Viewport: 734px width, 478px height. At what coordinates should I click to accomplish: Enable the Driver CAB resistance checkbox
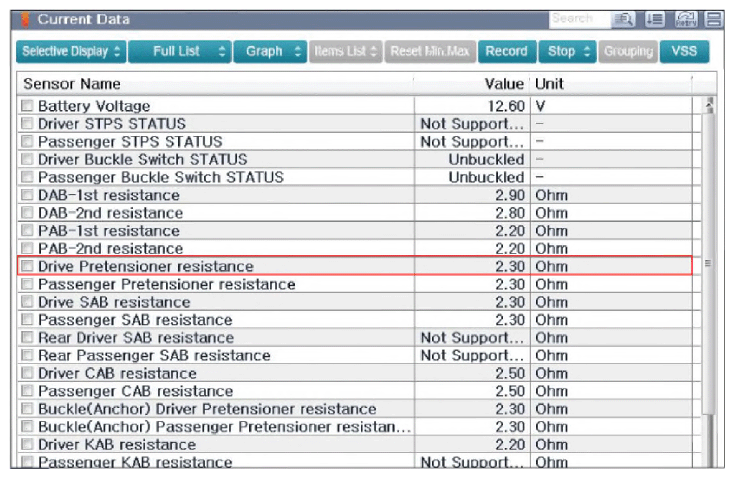click(x=27, y=373)
